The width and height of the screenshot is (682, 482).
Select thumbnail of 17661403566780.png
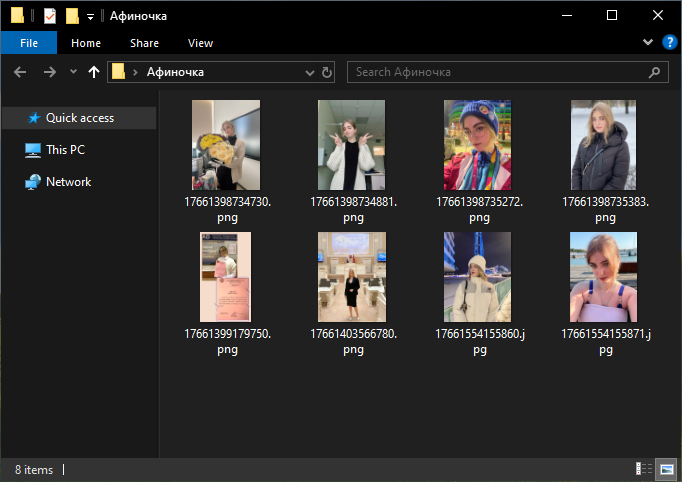(352, 277)
